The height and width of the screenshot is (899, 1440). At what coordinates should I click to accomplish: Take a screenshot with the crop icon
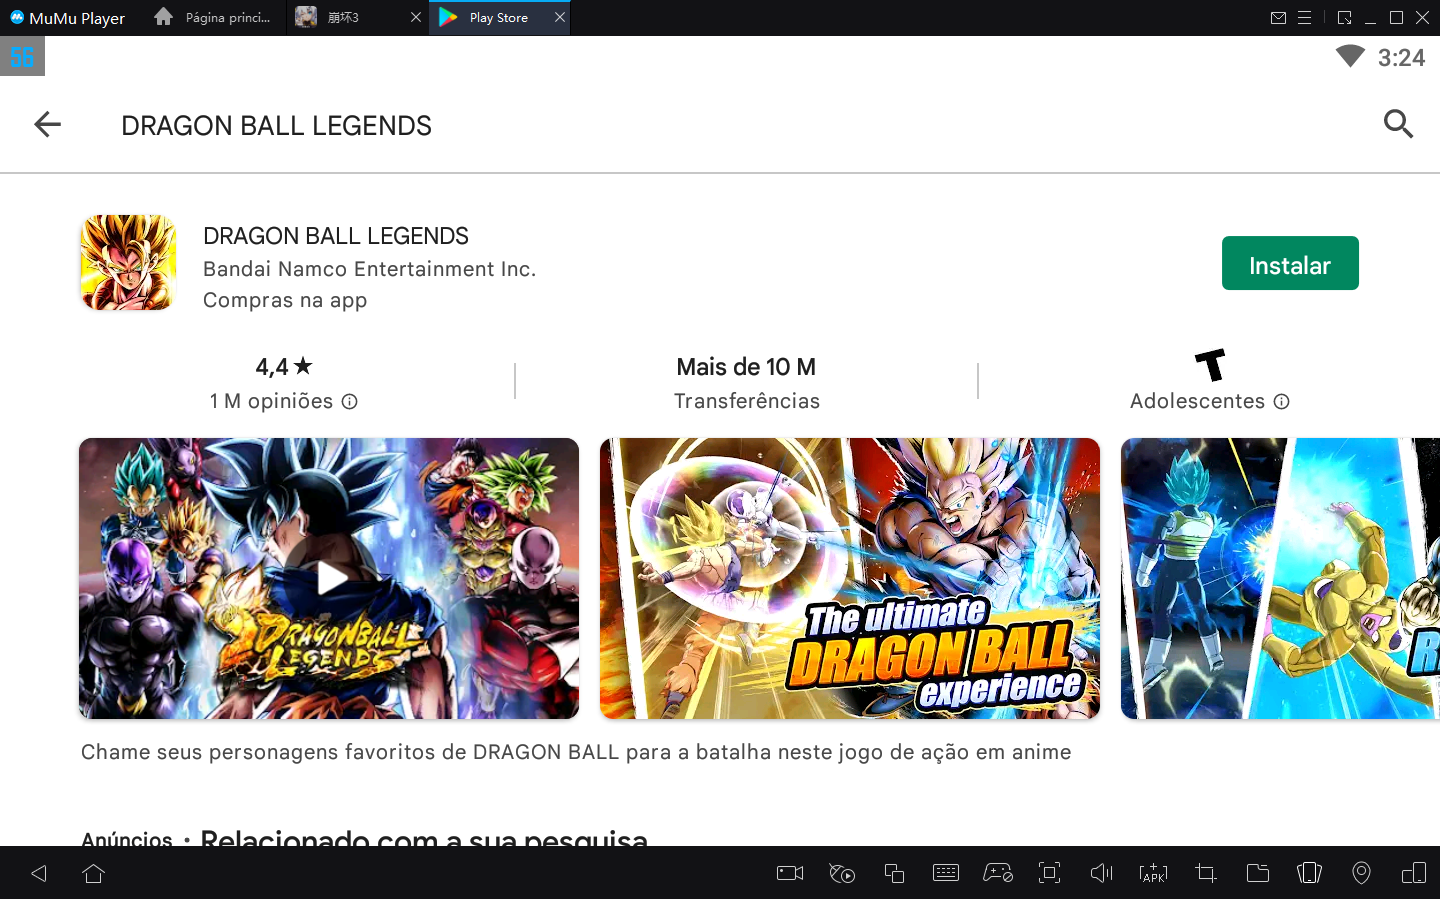click(1205, 872)
